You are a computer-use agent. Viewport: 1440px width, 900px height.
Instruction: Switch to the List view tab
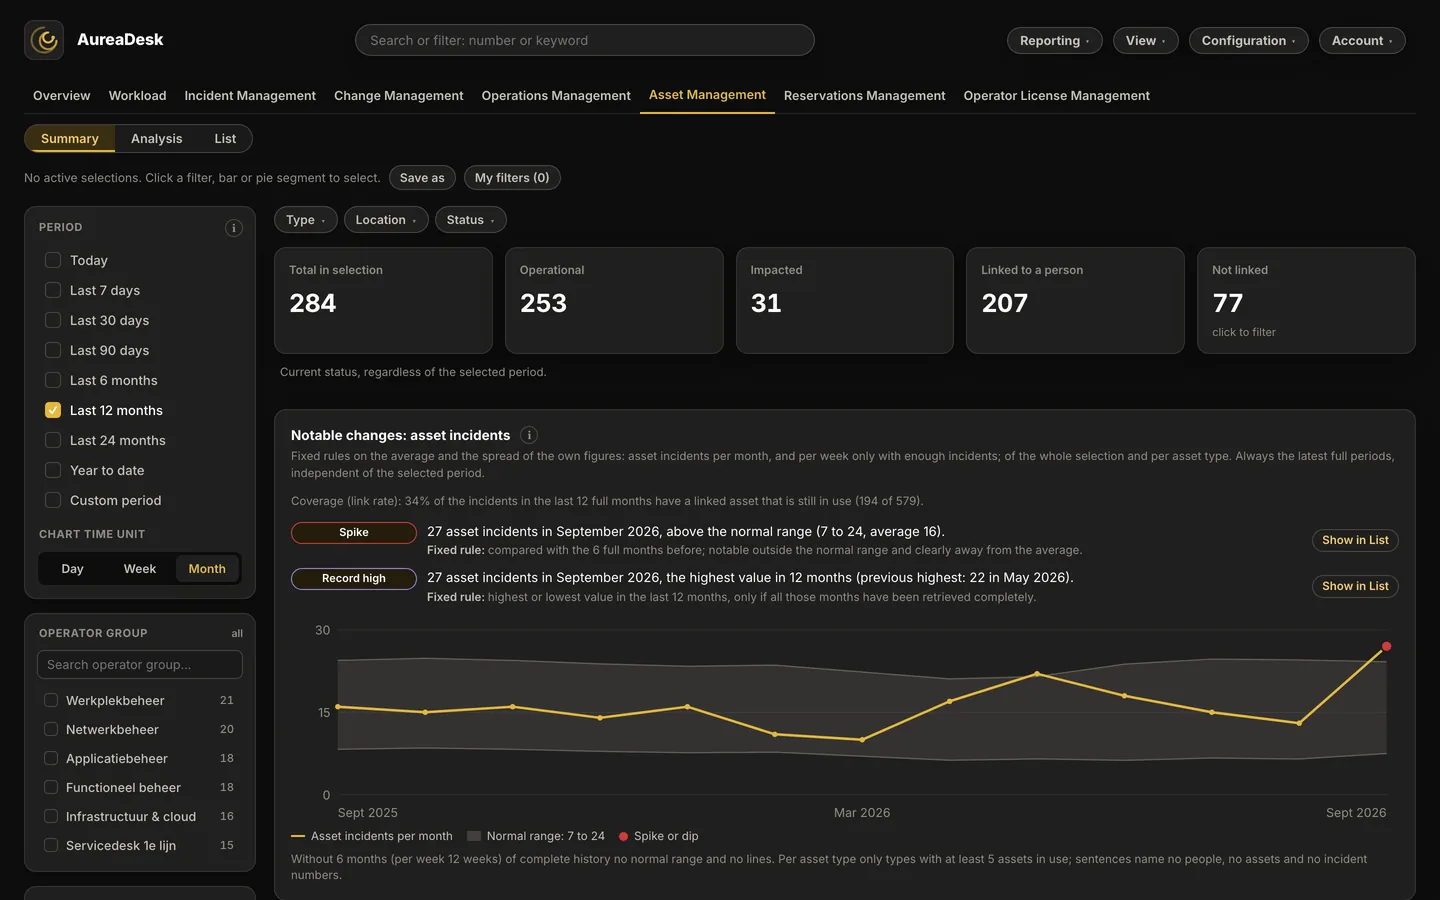[x=225, y=139]
